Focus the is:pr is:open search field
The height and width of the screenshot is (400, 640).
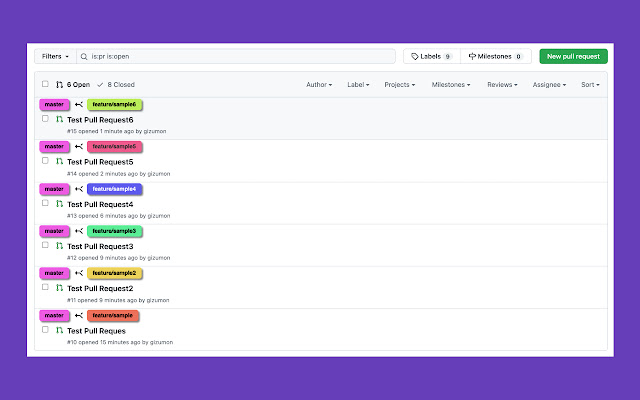tap(236, 56)
